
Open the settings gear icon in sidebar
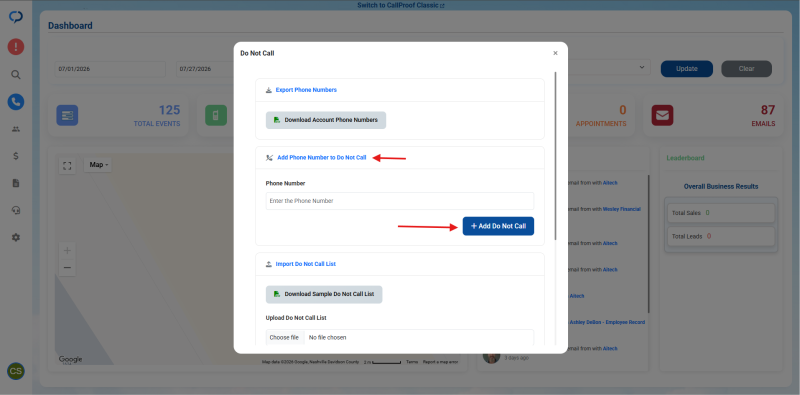pyautogui.click(x=16, y=237)
